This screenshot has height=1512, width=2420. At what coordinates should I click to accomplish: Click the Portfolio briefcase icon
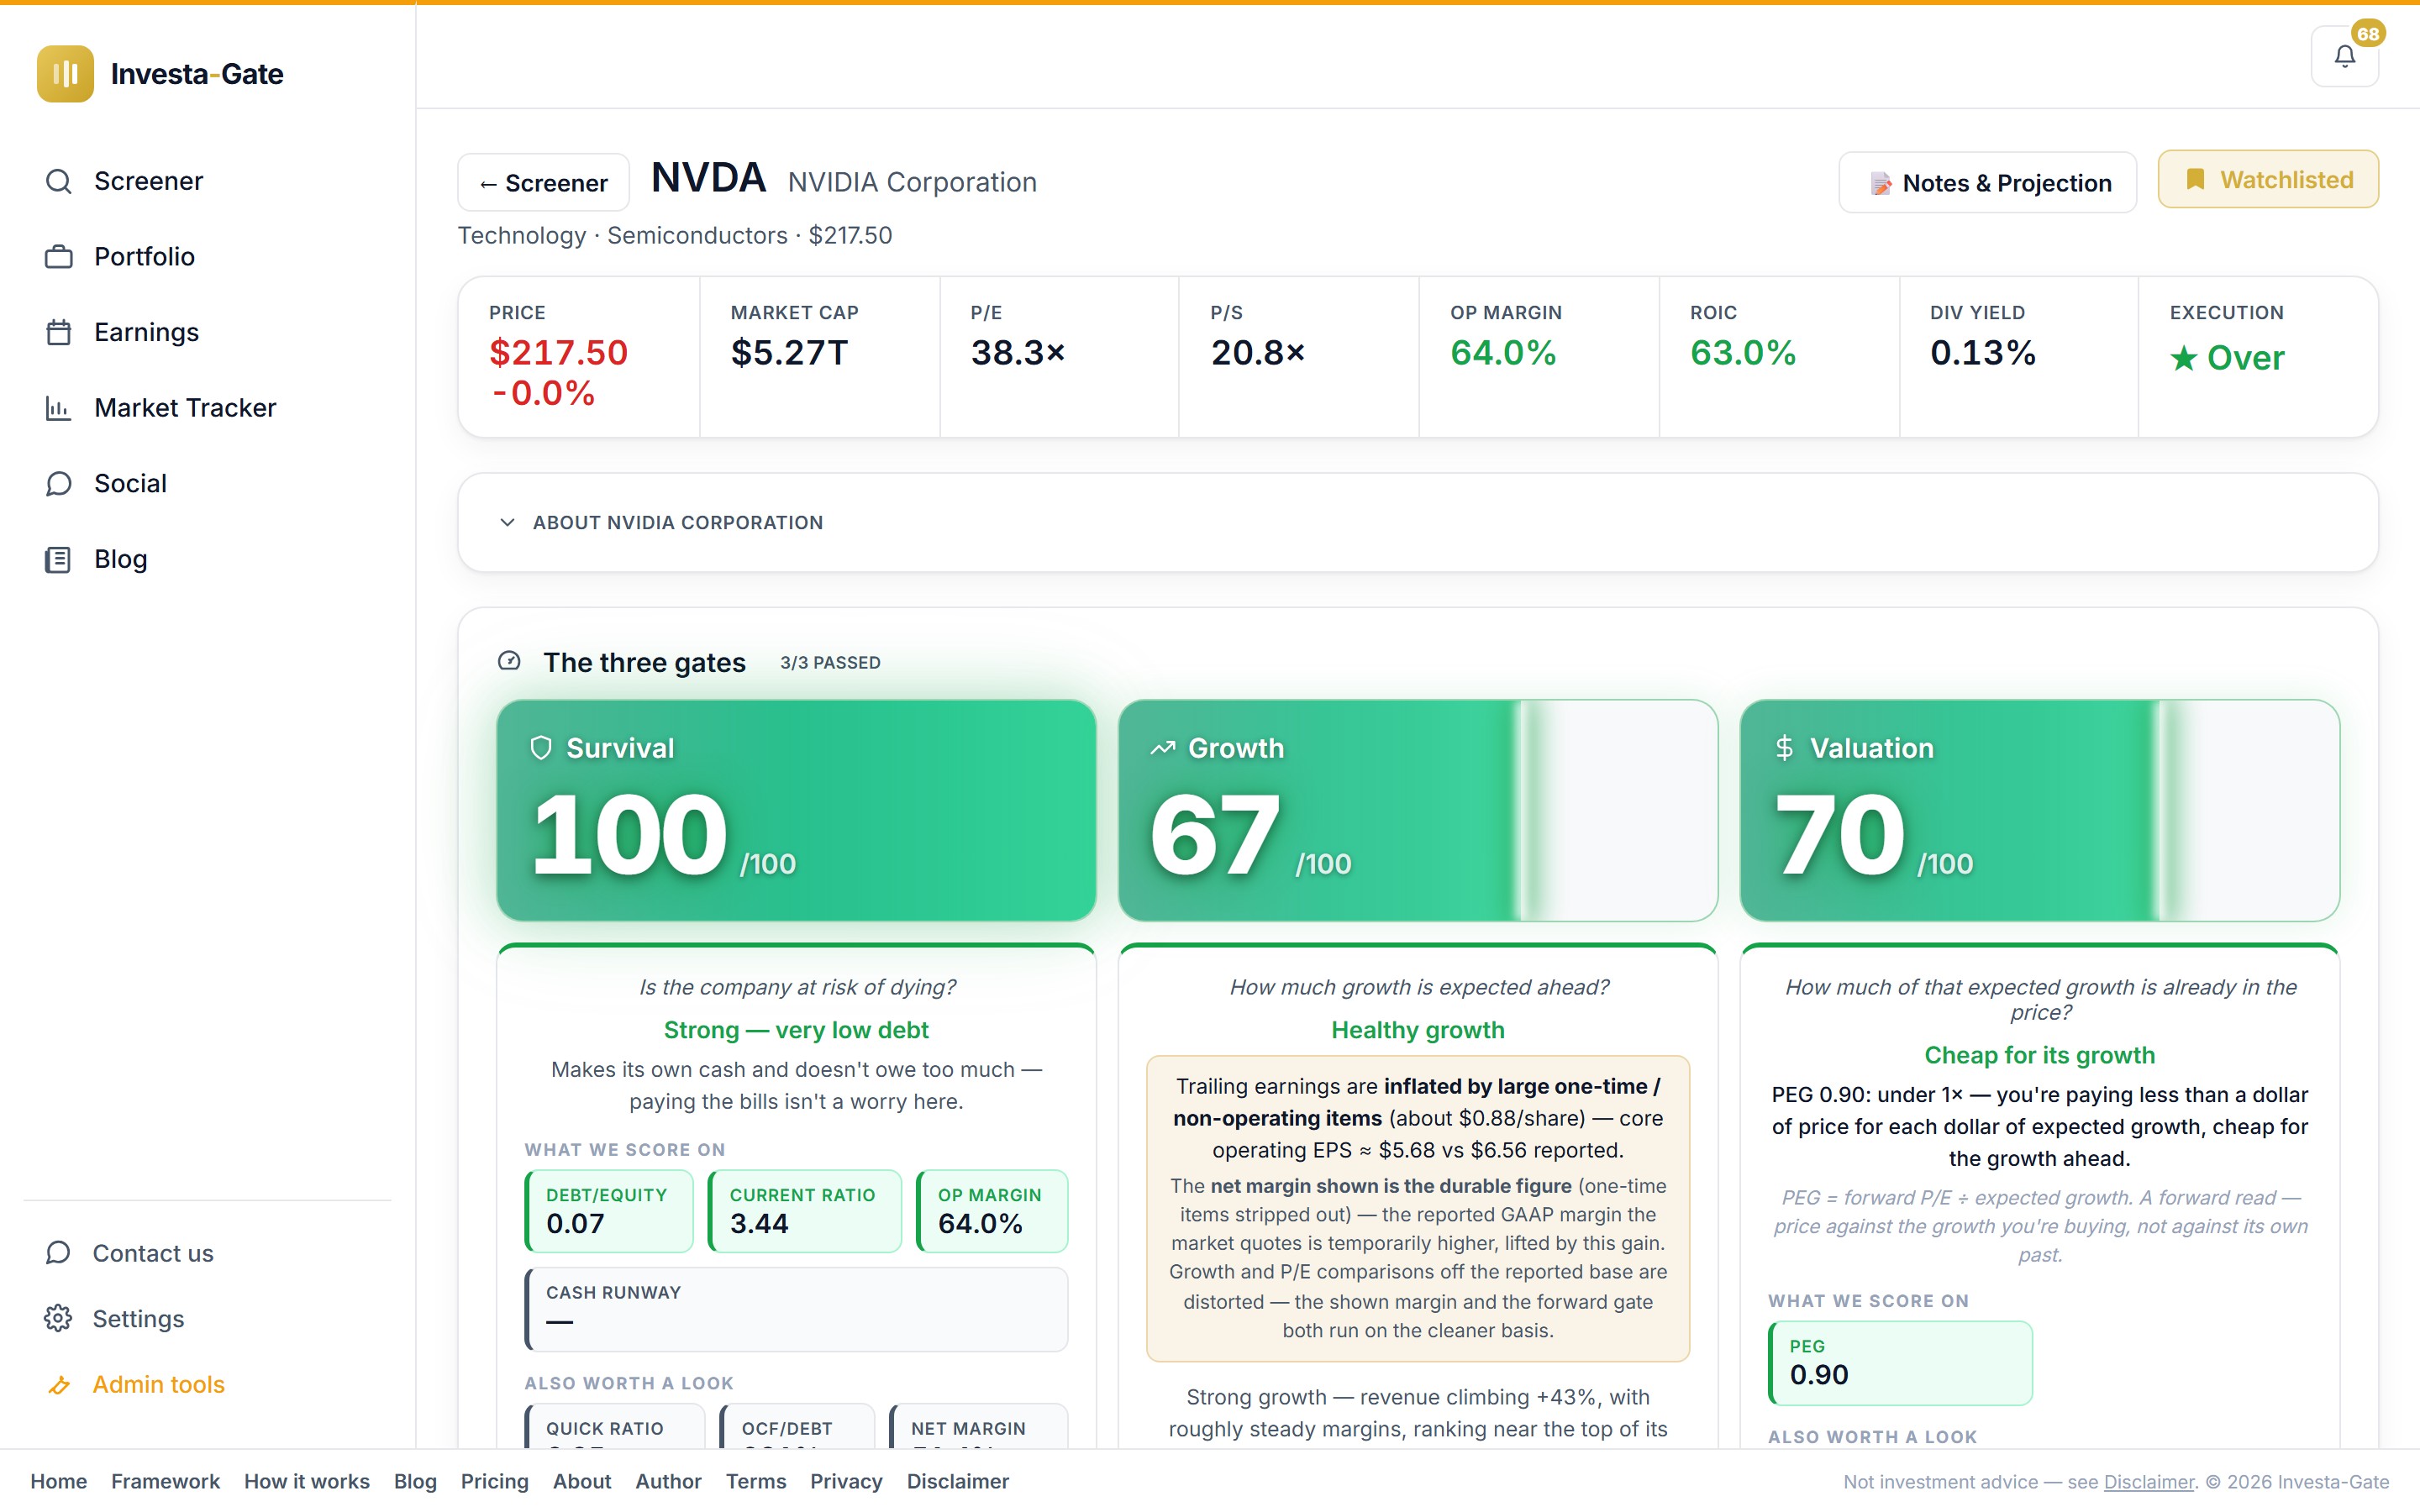59,257
